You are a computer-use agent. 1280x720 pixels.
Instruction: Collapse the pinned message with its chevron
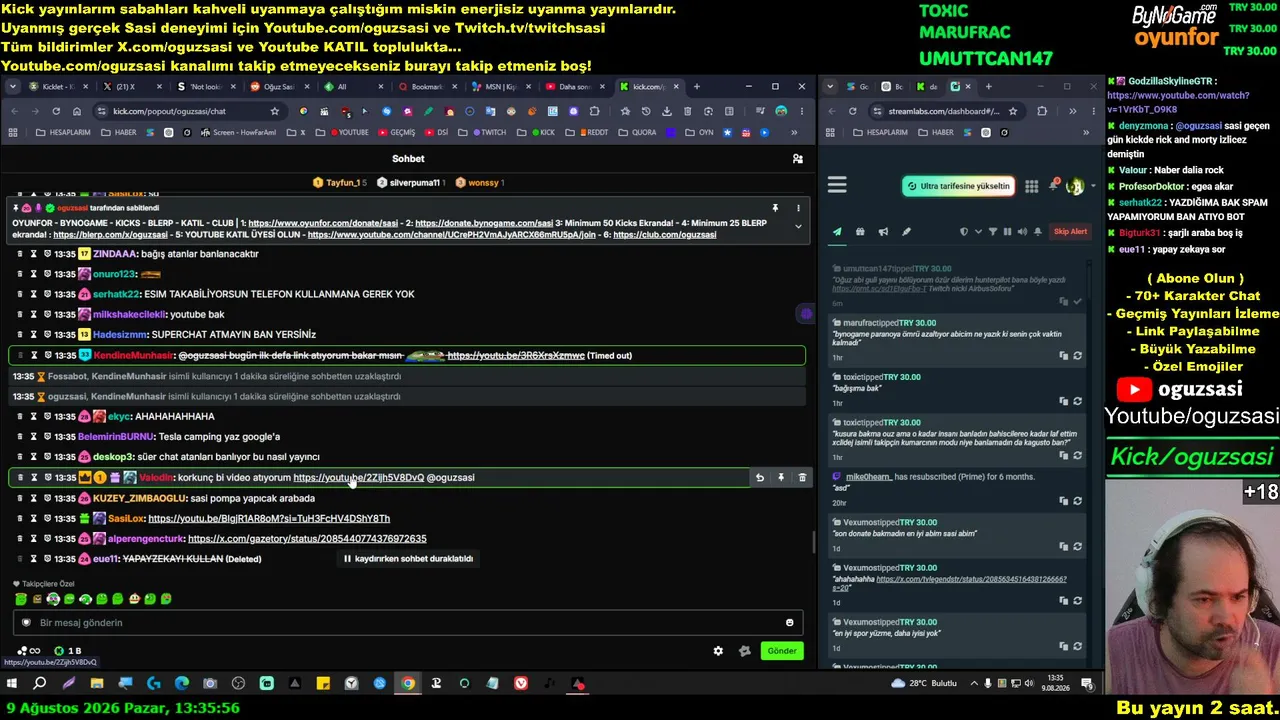point(798,227)
